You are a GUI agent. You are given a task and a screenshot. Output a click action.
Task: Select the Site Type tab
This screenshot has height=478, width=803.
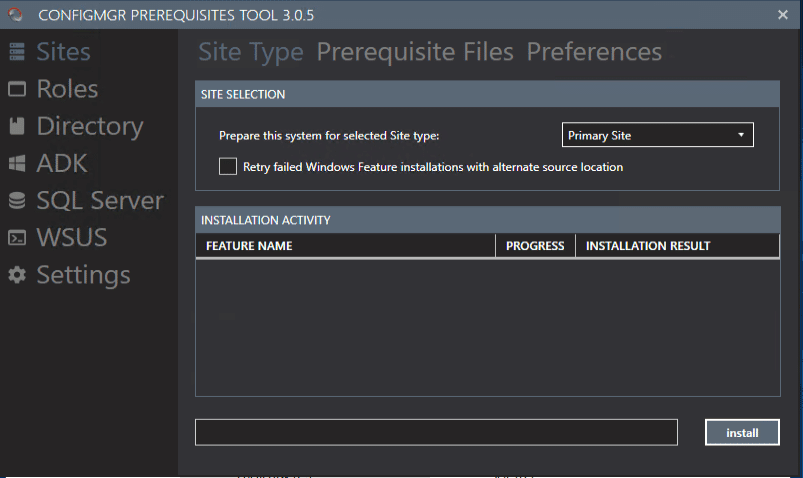tap(251, 52)
